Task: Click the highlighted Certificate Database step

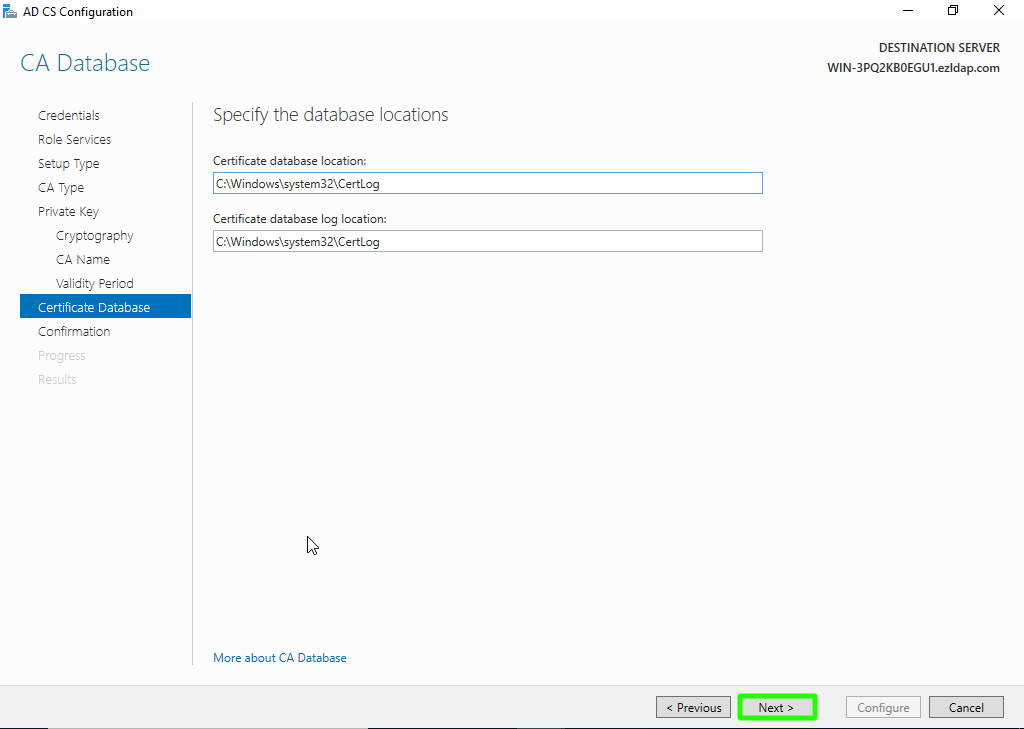Action: coord(94,307)
